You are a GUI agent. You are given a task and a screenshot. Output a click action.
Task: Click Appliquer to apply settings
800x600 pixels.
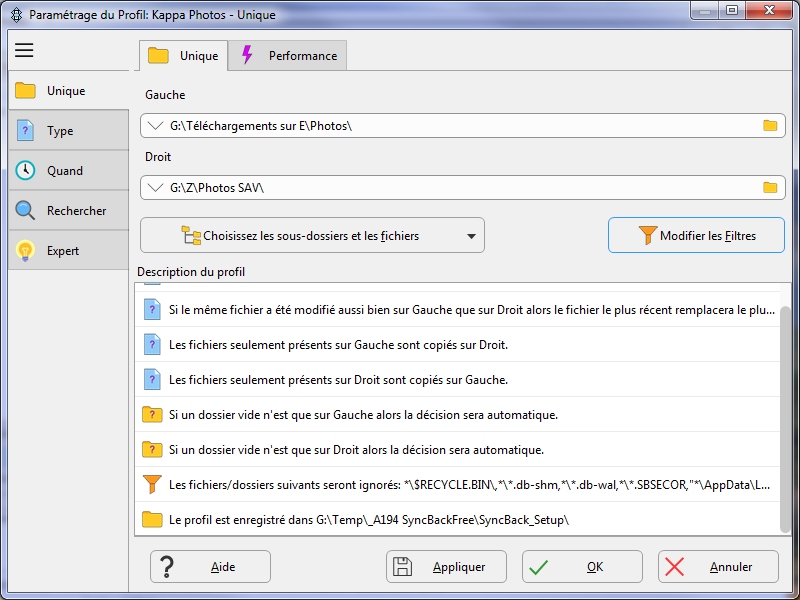(x=446, y=566)
